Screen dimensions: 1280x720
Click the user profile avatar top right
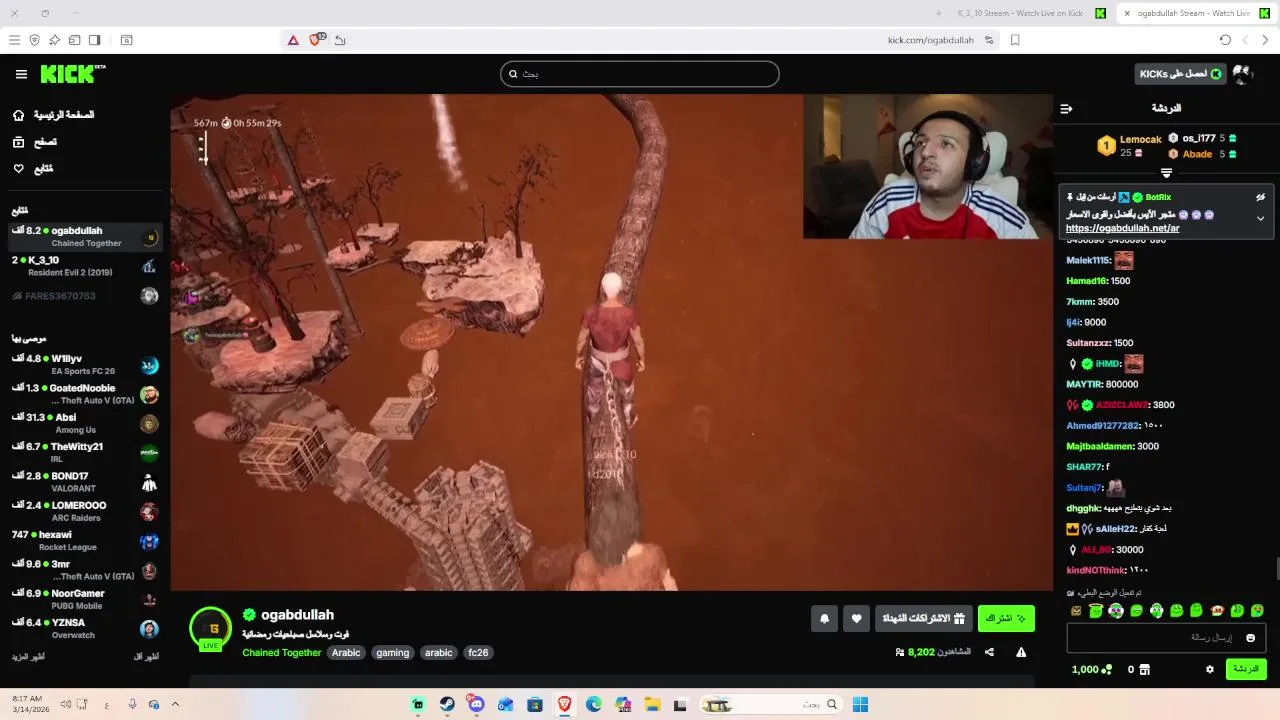pyautogui.click(x=1243, y=74)
